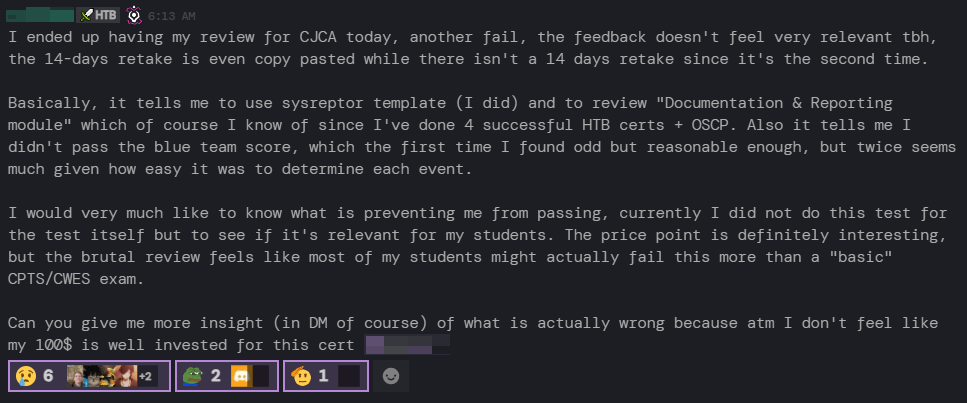
Task: Click the message author's username
Action: [40, 17]
